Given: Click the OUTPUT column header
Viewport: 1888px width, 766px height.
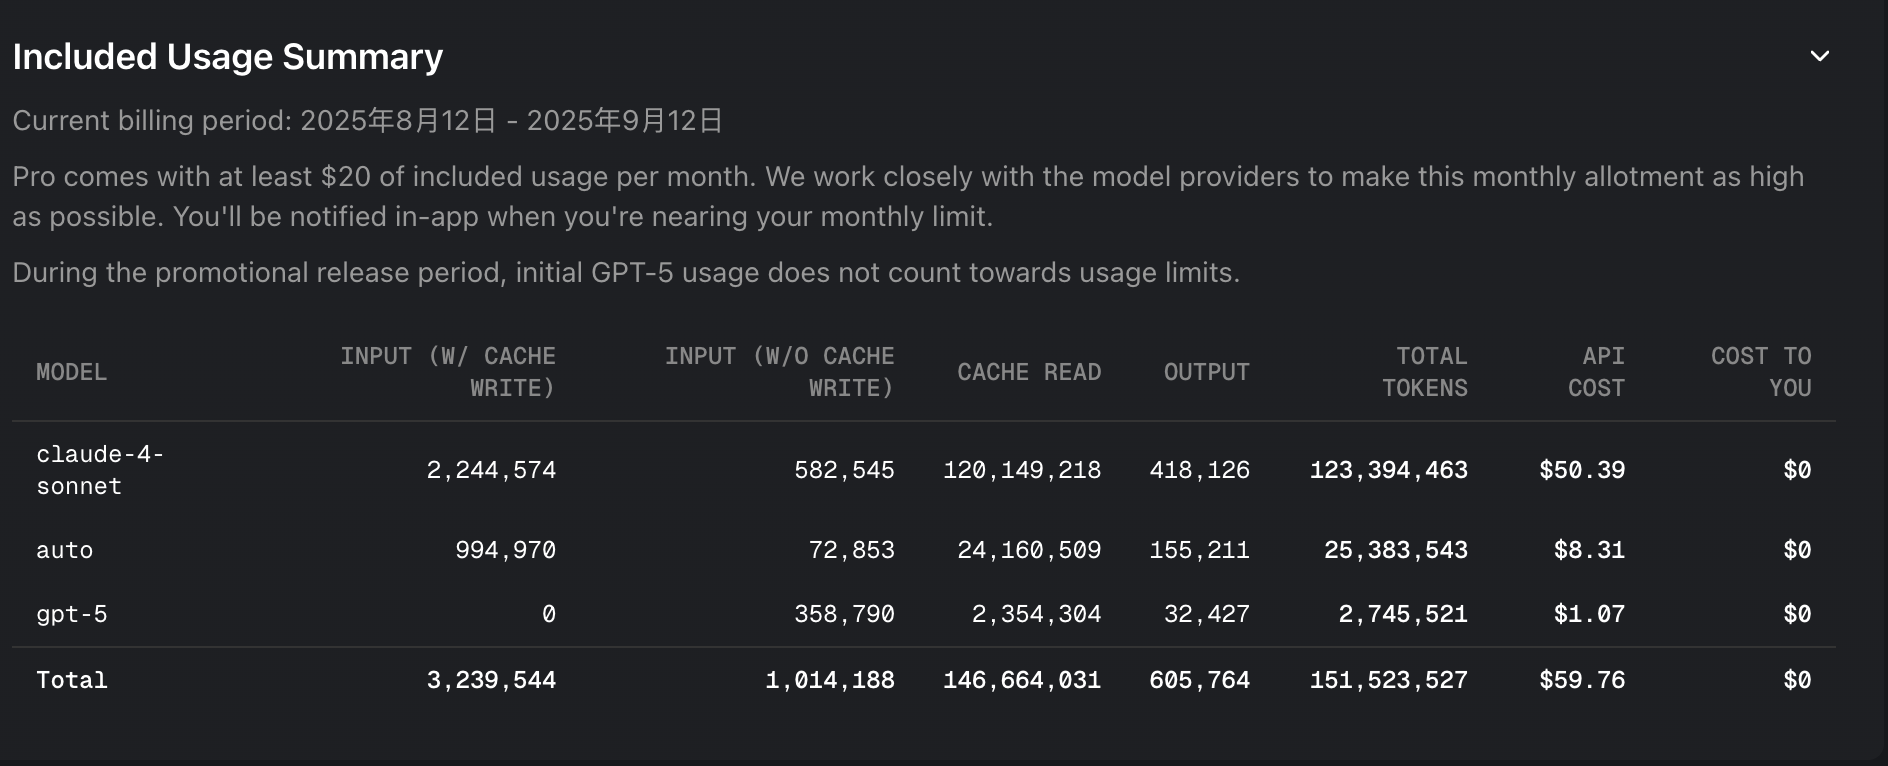Looking at the screenshot, I should (x=1206, y=372).
